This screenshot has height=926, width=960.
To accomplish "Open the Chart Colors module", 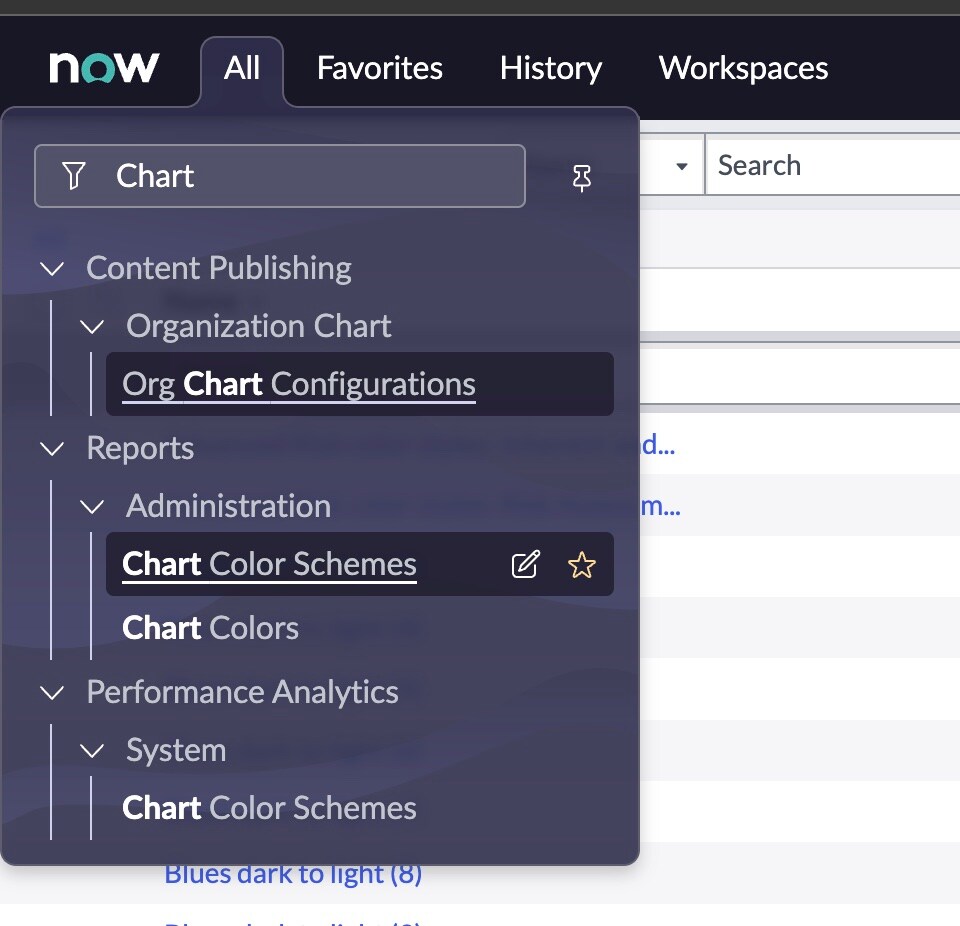I will tap(210, 628).
